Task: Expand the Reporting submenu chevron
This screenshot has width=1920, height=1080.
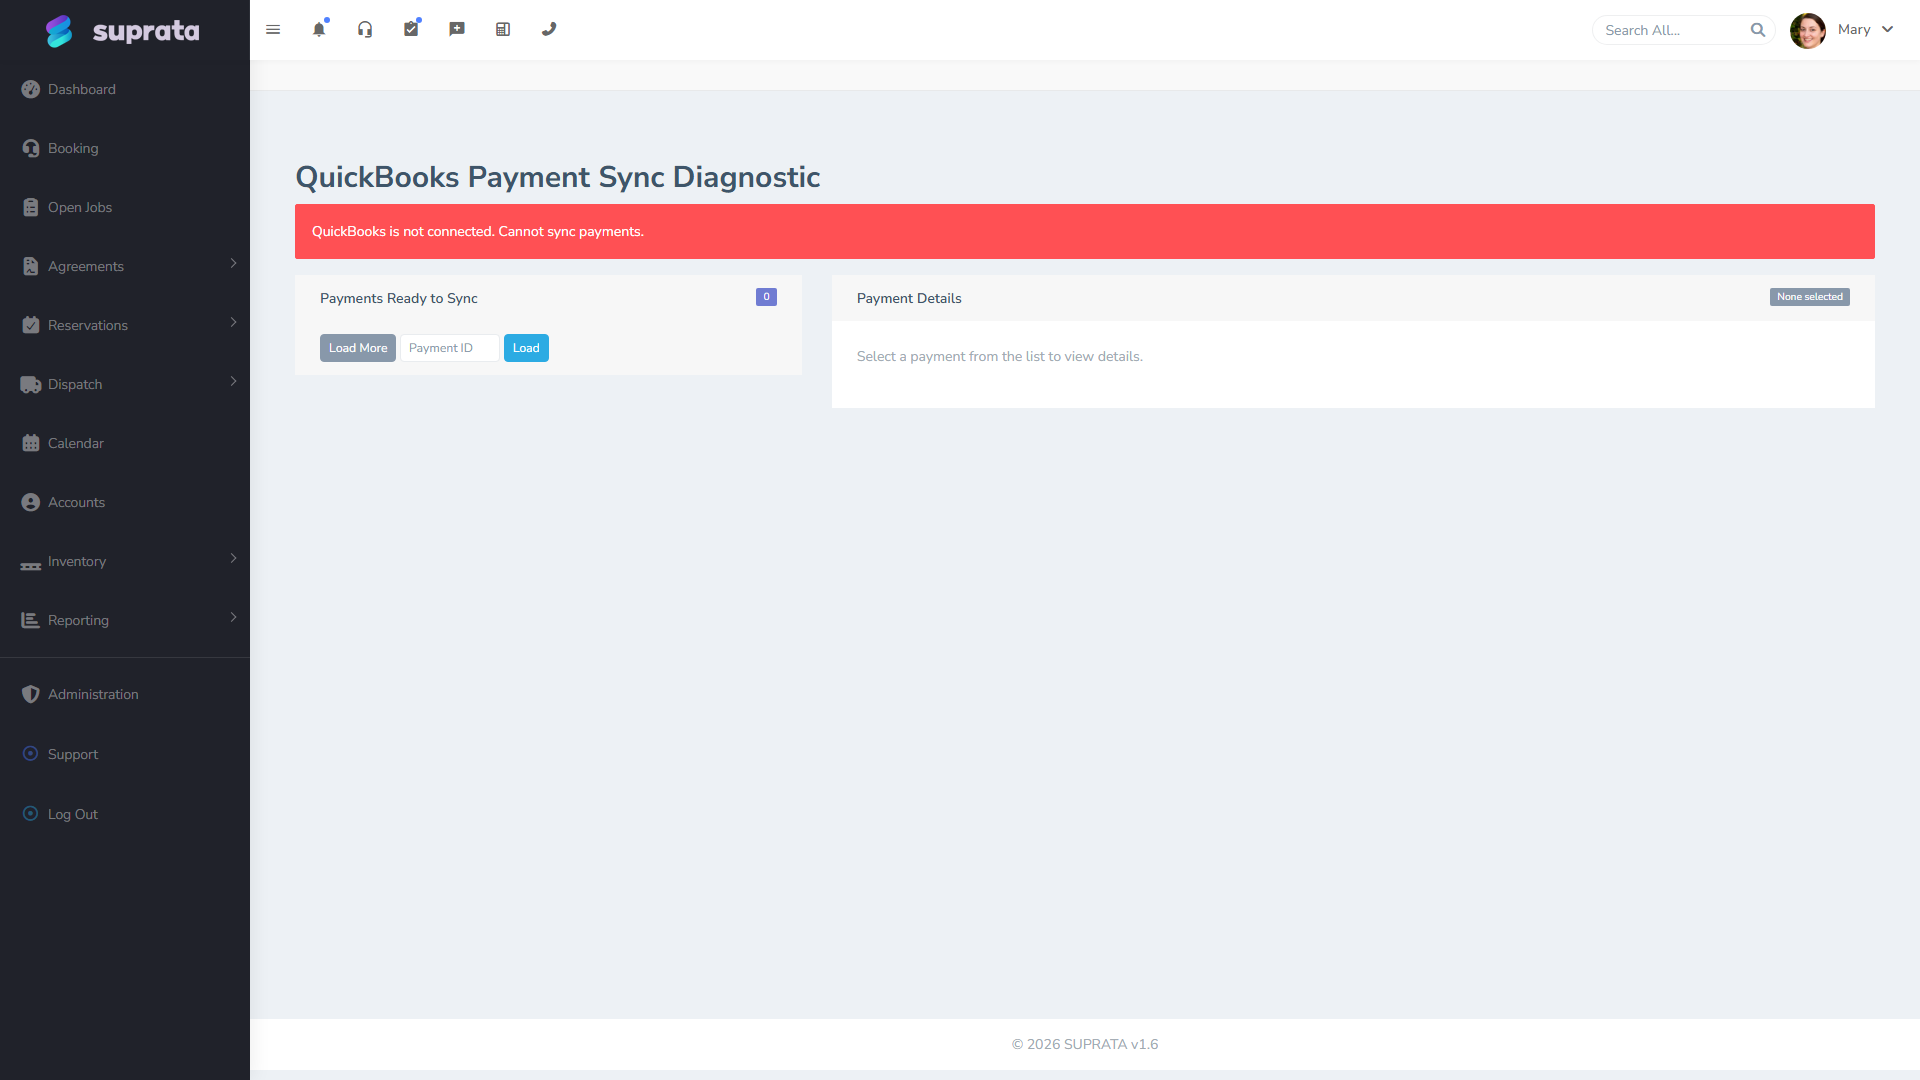Action: pyautogui.click(x=233, y=617)
